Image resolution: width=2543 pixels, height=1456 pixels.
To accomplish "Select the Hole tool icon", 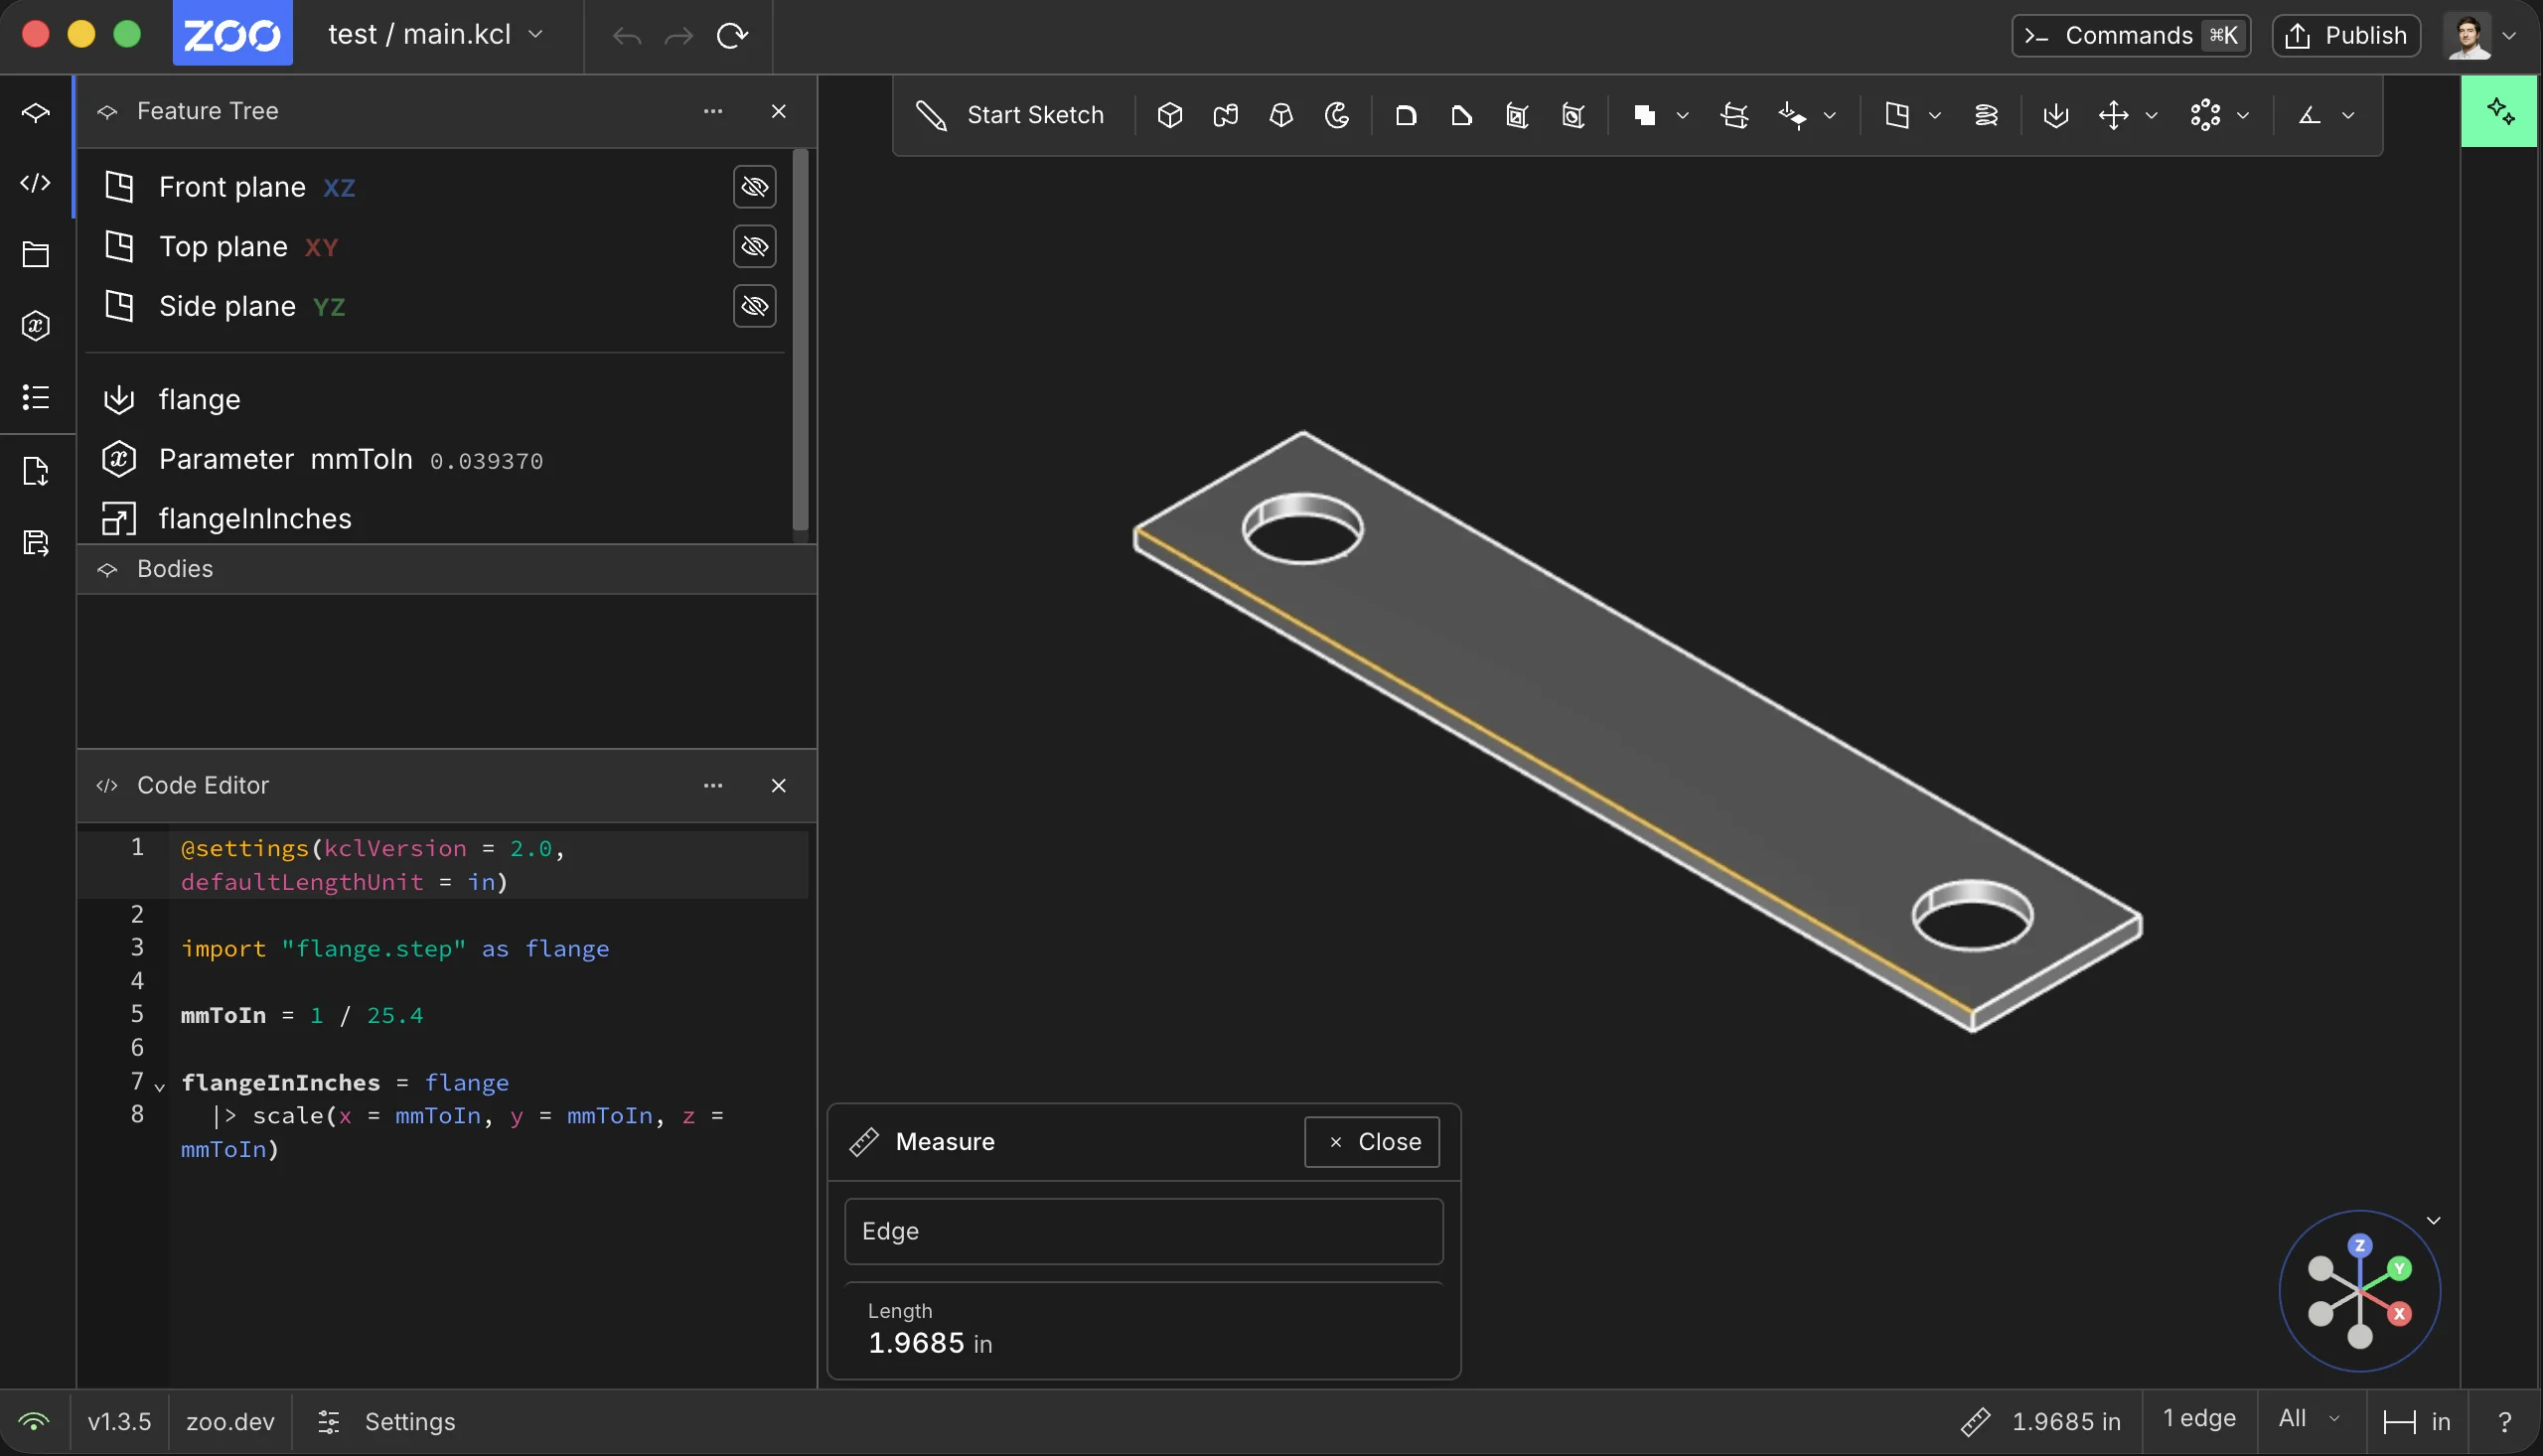I will (1573, 115).
